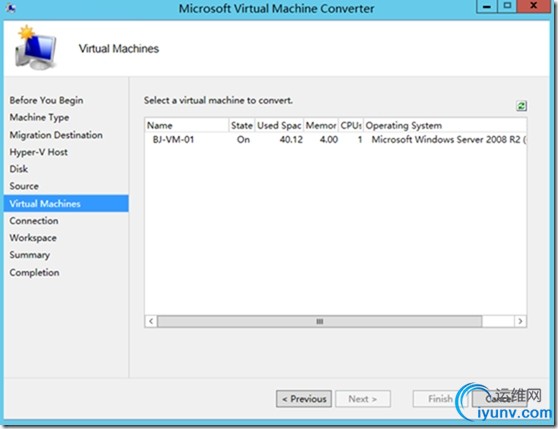This screenshot has width=558, height=429.
Task: Minimize the Virtual Machine Converter window
Action: click(487, 6)
